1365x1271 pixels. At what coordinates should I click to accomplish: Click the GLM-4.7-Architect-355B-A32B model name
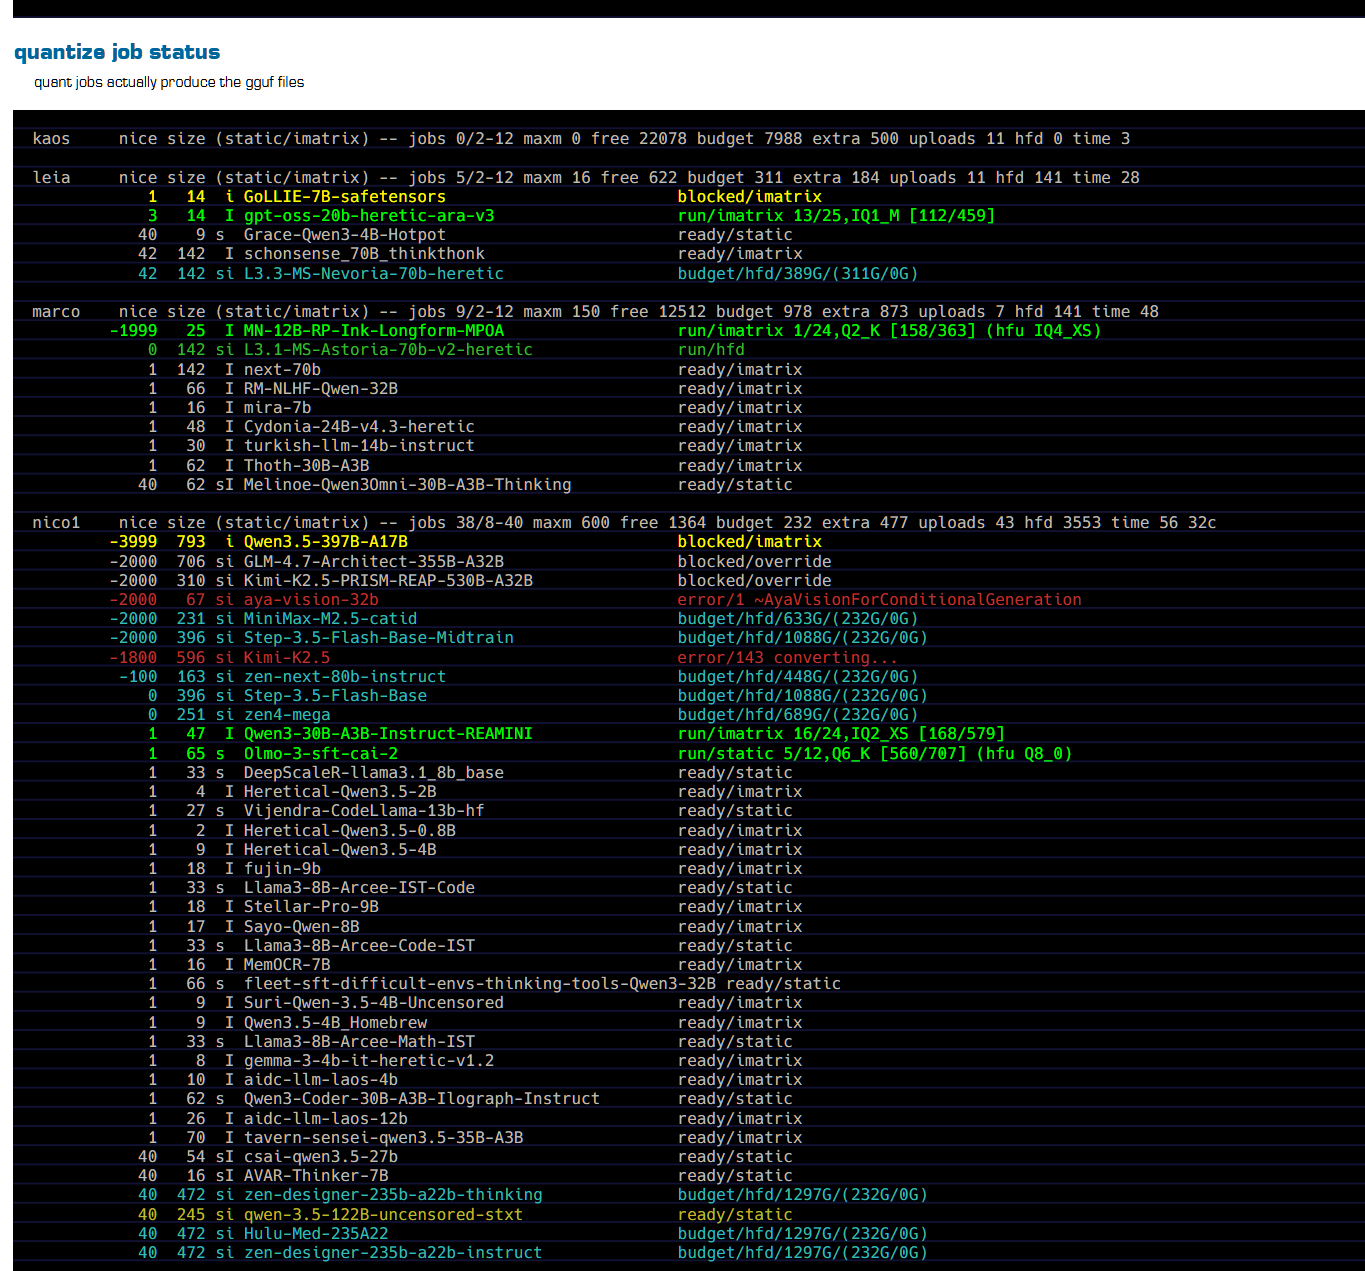[374, 562]
